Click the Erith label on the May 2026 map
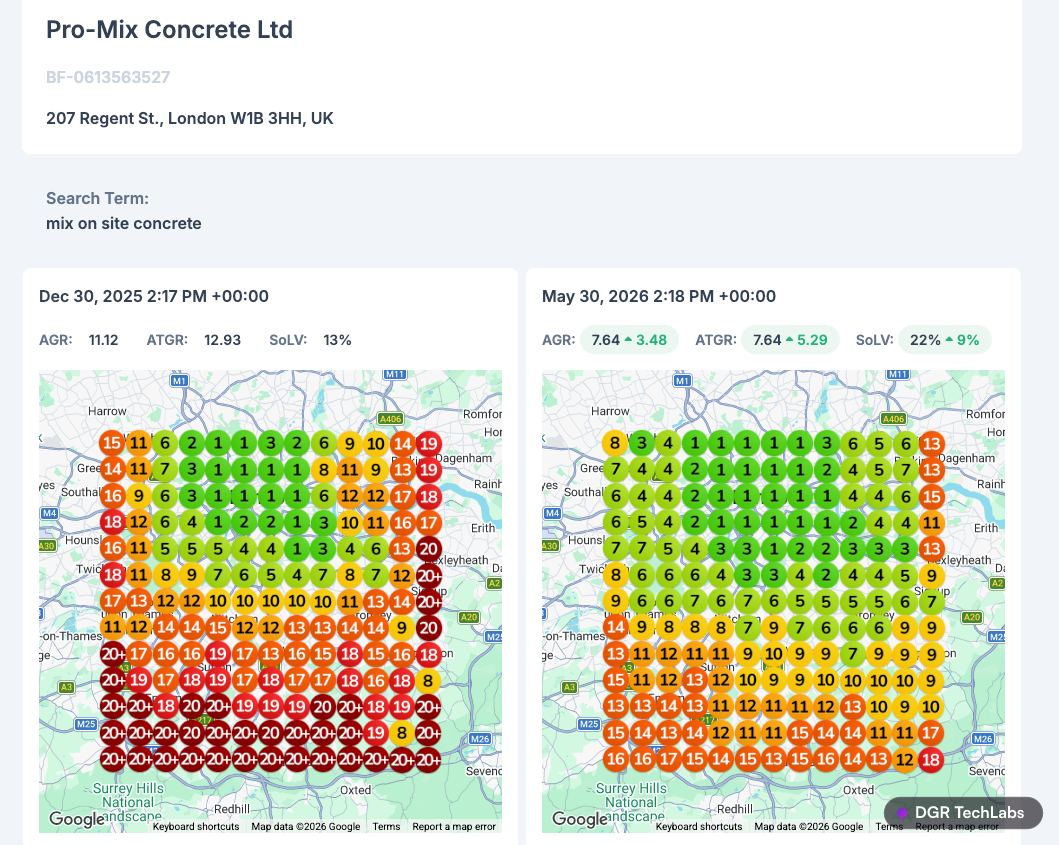The height and width of the screenshot is (845, 1059). click(x=985, y=528)
